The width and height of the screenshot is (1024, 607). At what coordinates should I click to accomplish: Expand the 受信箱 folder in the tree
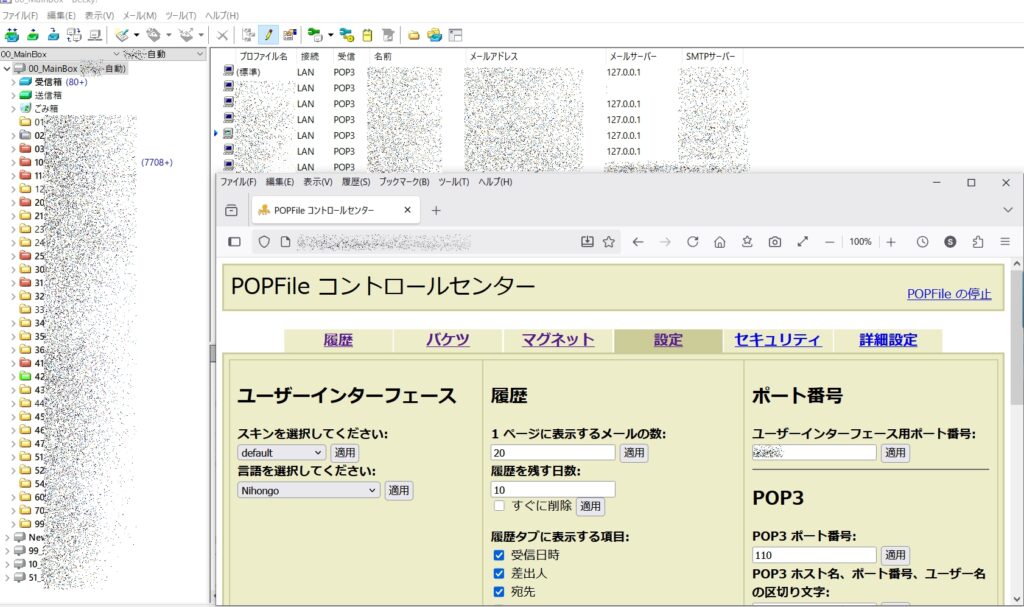click(13, 82)
